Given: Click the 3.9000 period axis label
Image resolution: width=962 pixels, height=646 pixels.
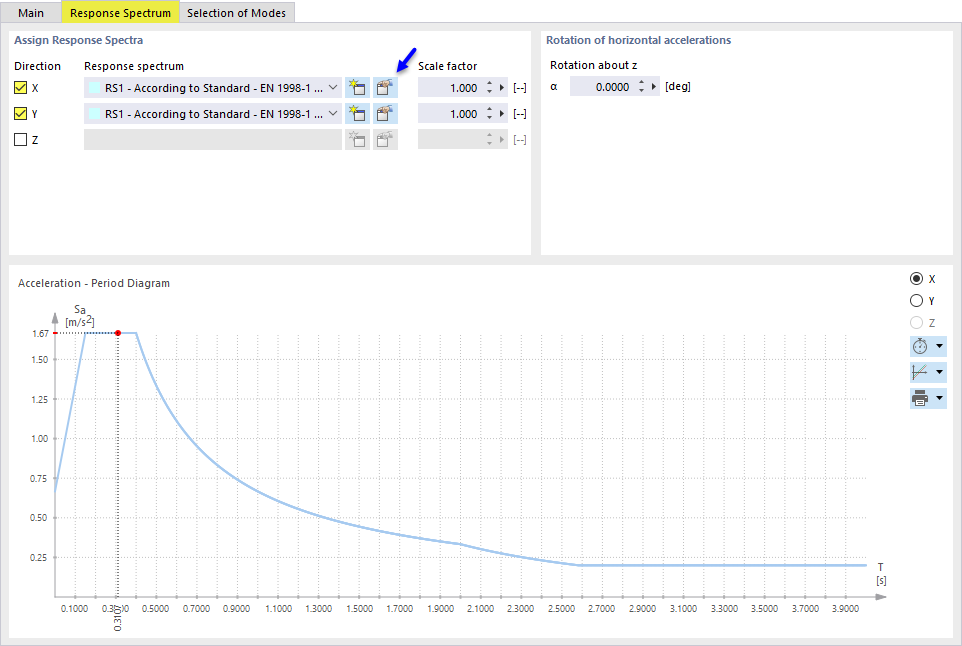Looking at the screenshot, I should (845, 609).
